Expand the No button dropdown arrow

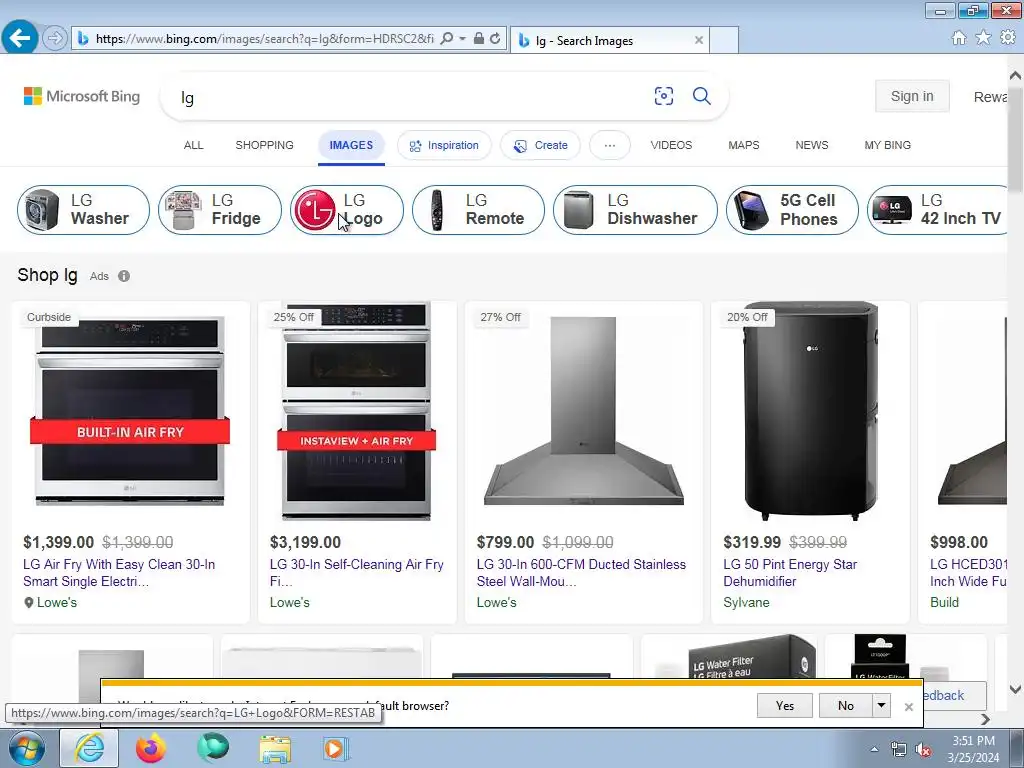[882, 705]
